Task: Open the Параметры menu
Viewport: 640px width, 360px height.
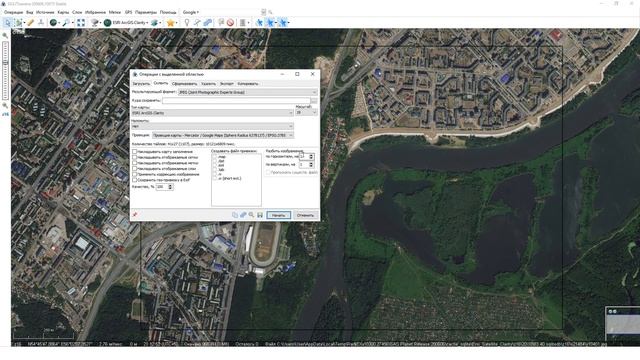Action: click(145, 12)
